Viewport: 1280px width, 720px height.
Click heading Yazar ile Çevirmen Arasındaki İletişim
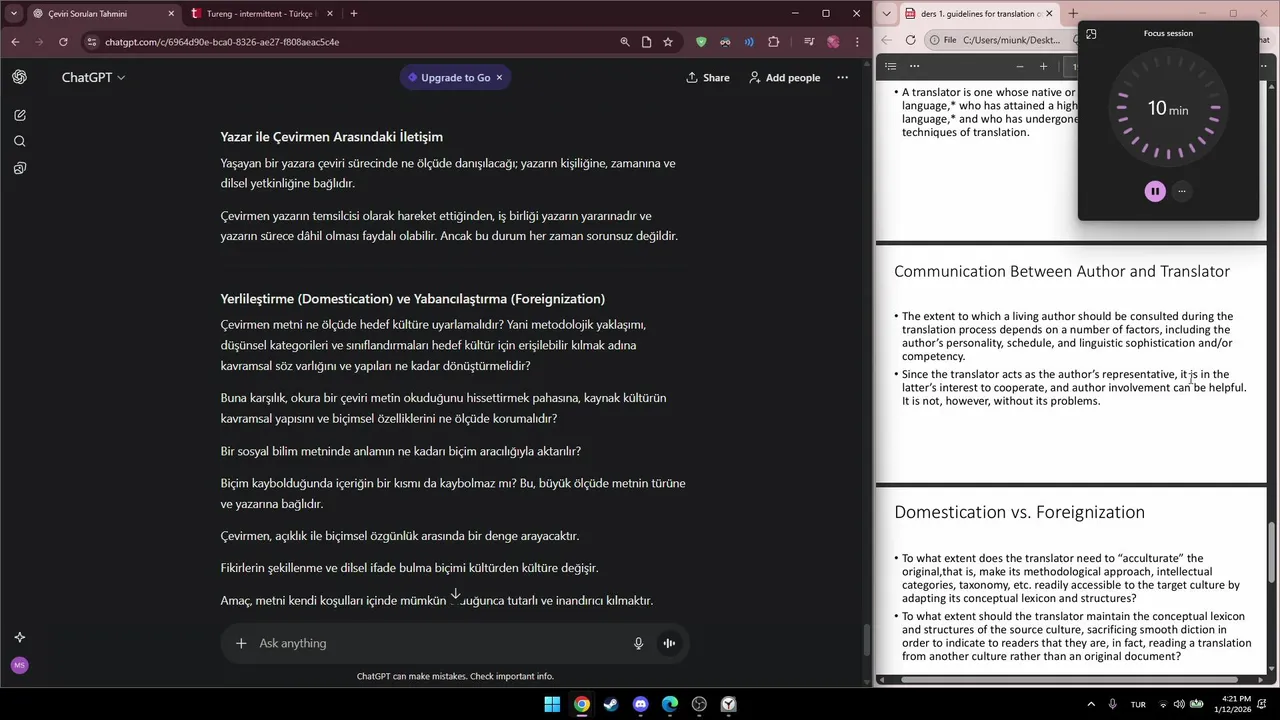coord(331,136)
